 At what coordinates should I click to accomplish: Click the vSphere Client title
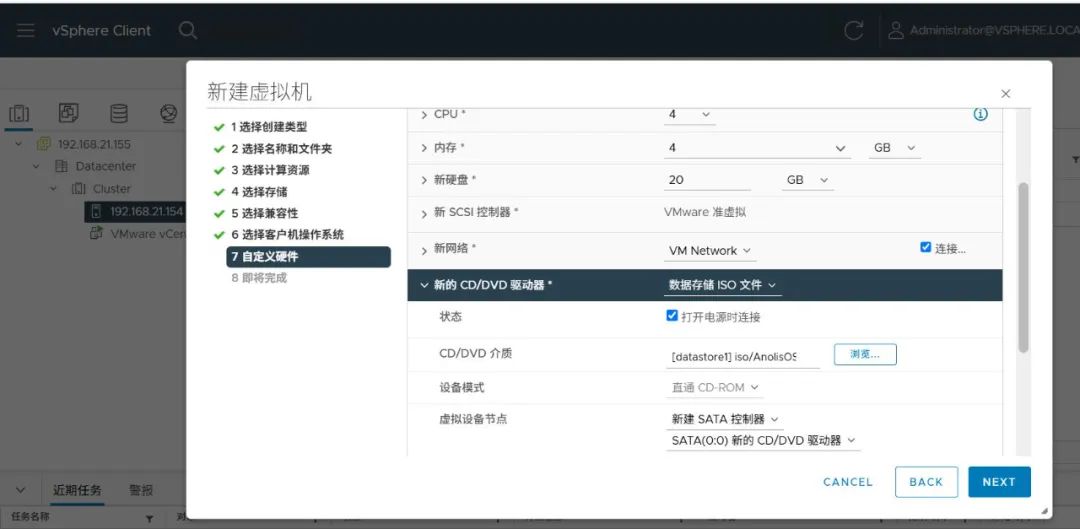(101, 30)
